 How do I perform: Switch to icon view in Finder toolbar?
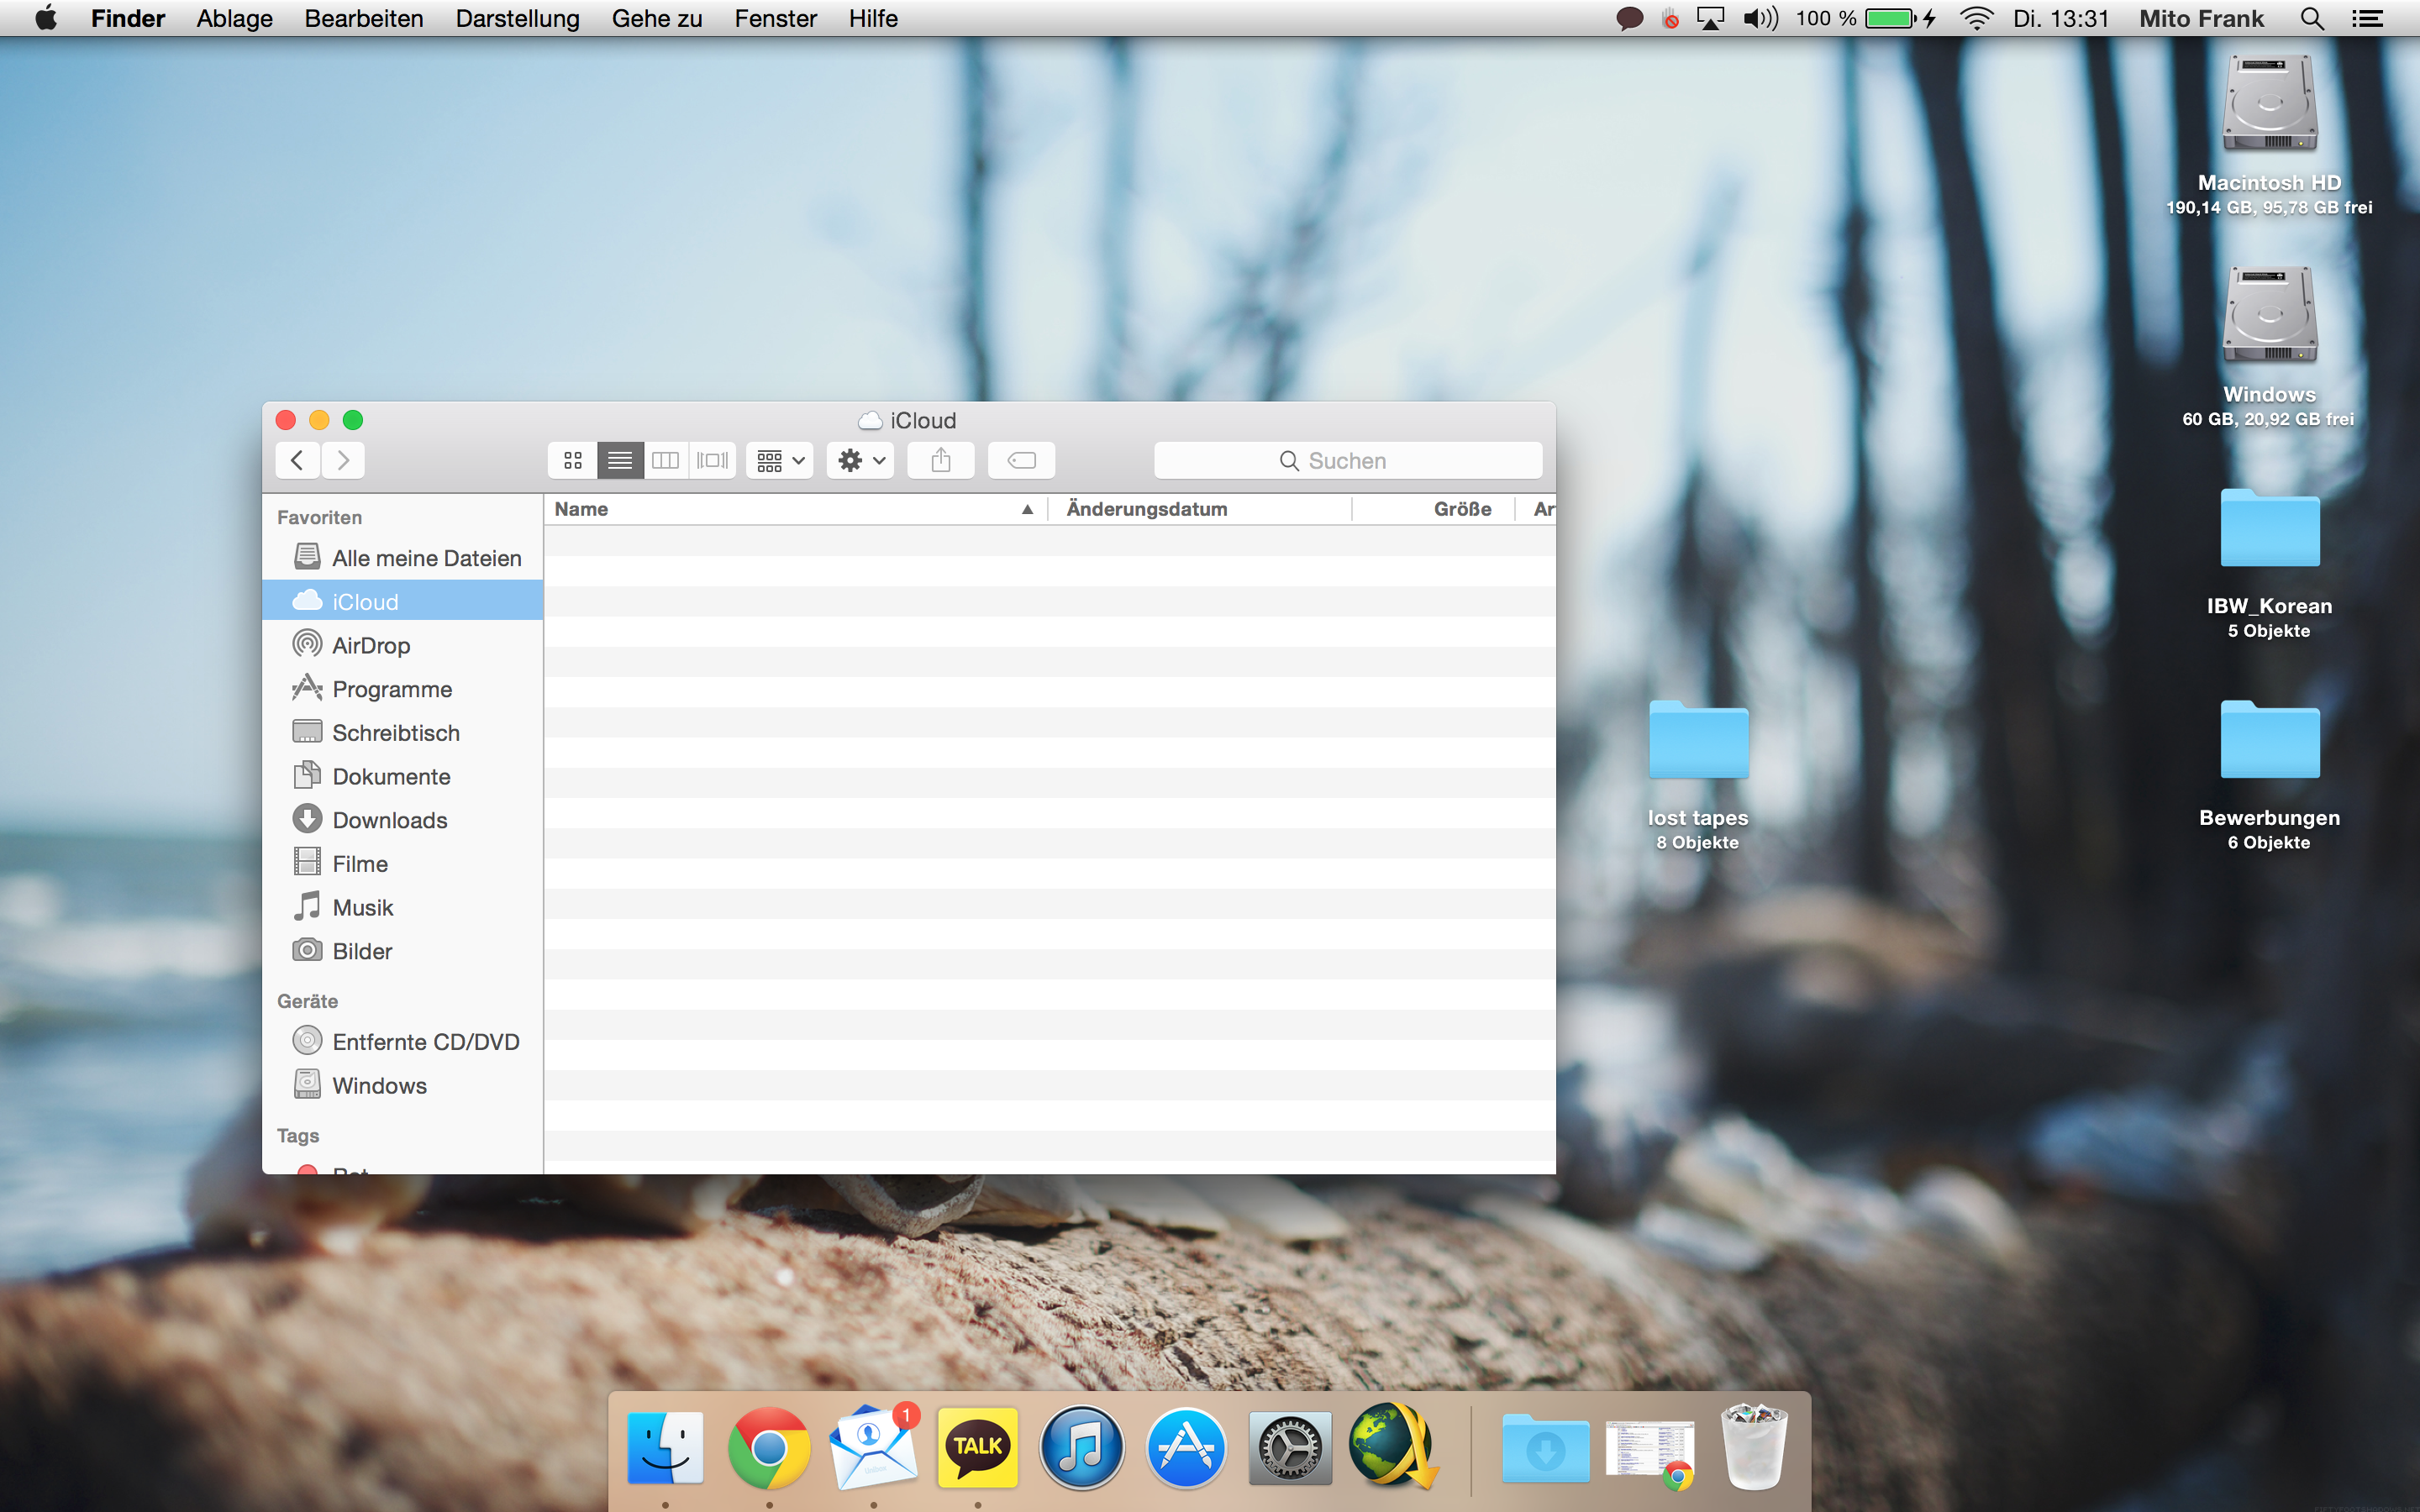572,460
